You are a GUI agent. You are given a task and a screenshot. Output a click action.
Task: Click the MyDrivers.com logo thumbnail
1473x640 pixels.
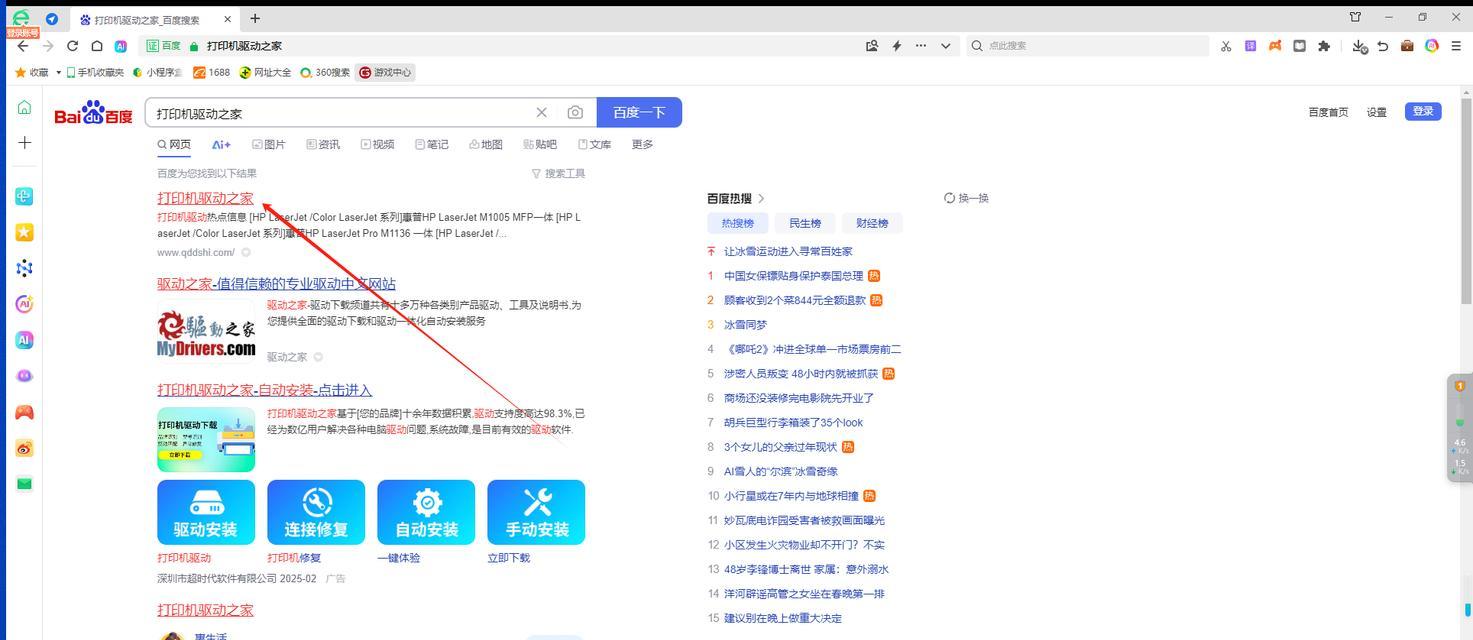(206, 332)
